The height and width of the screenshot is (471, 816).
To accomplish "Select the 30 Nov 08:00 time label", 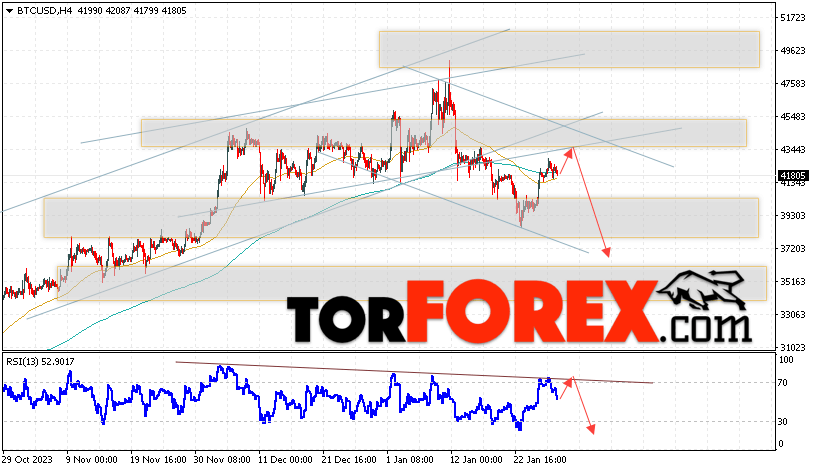I will click(x=222, y=460).
